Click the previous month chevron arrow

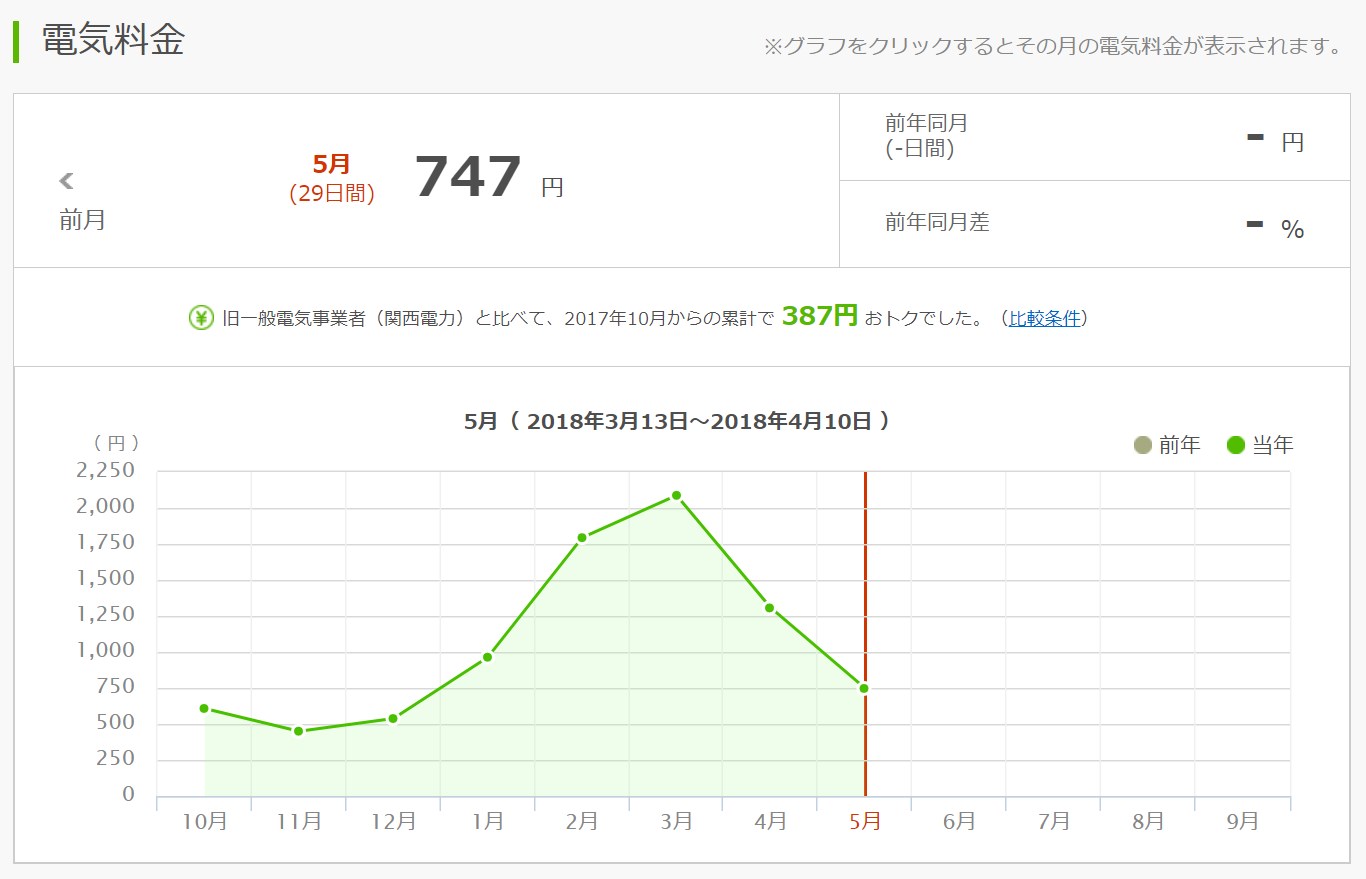tap(67, 181)
